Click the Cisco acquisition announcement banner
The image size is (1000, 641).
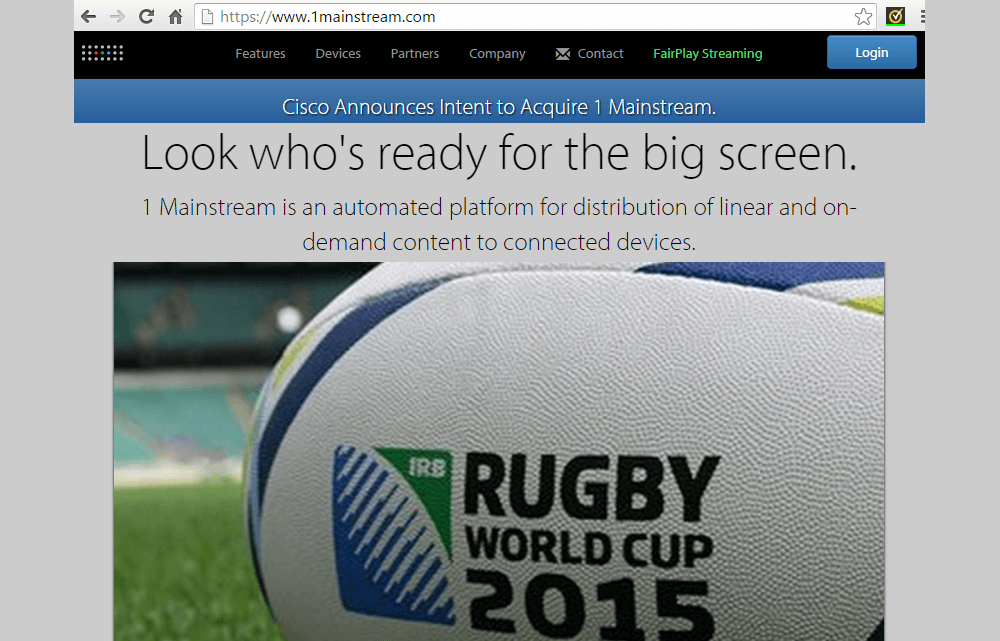pos(499,107)
